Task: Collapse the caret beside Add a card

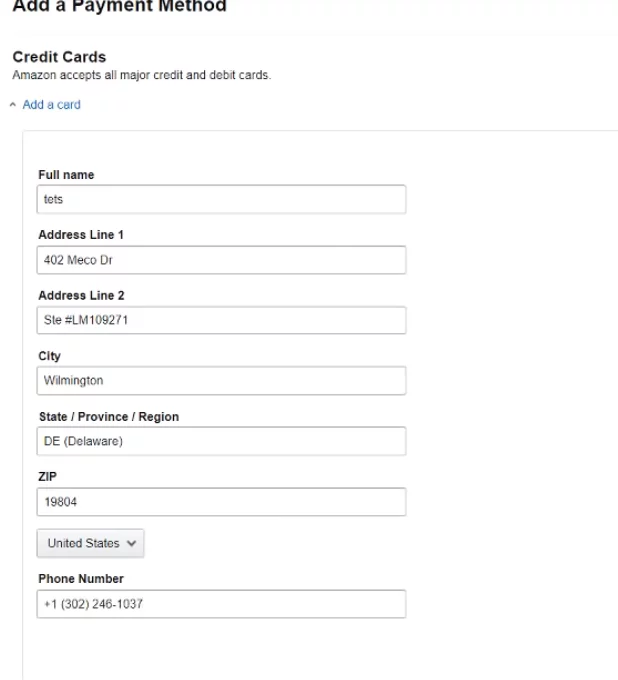Action: [x=13, y=104]
